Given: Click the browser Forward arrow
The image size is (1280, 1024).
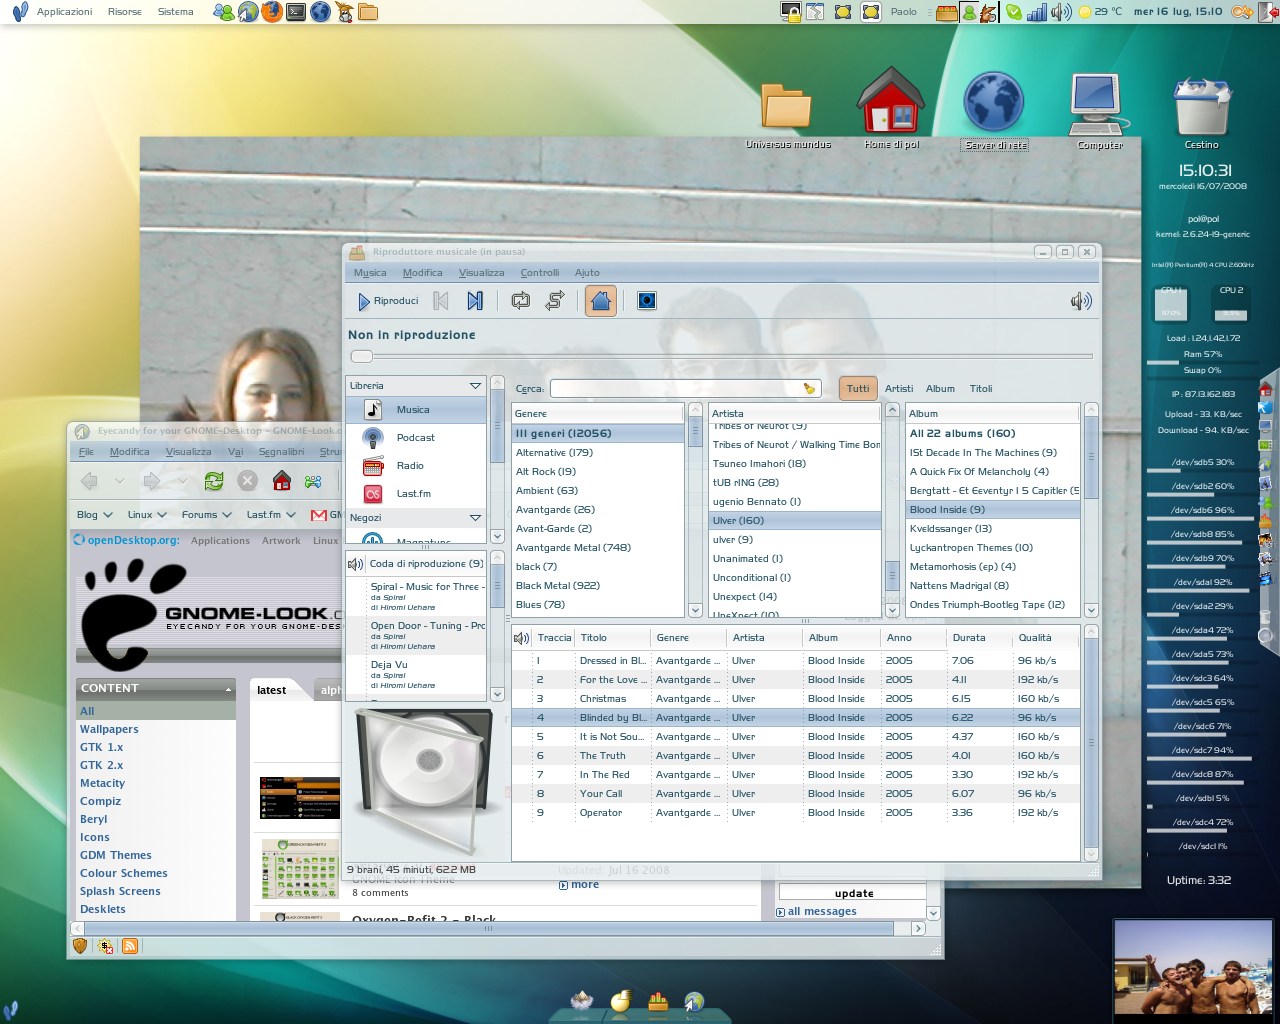Looking at the screenshot, I should pyautogui.click(x=152, y=481).
